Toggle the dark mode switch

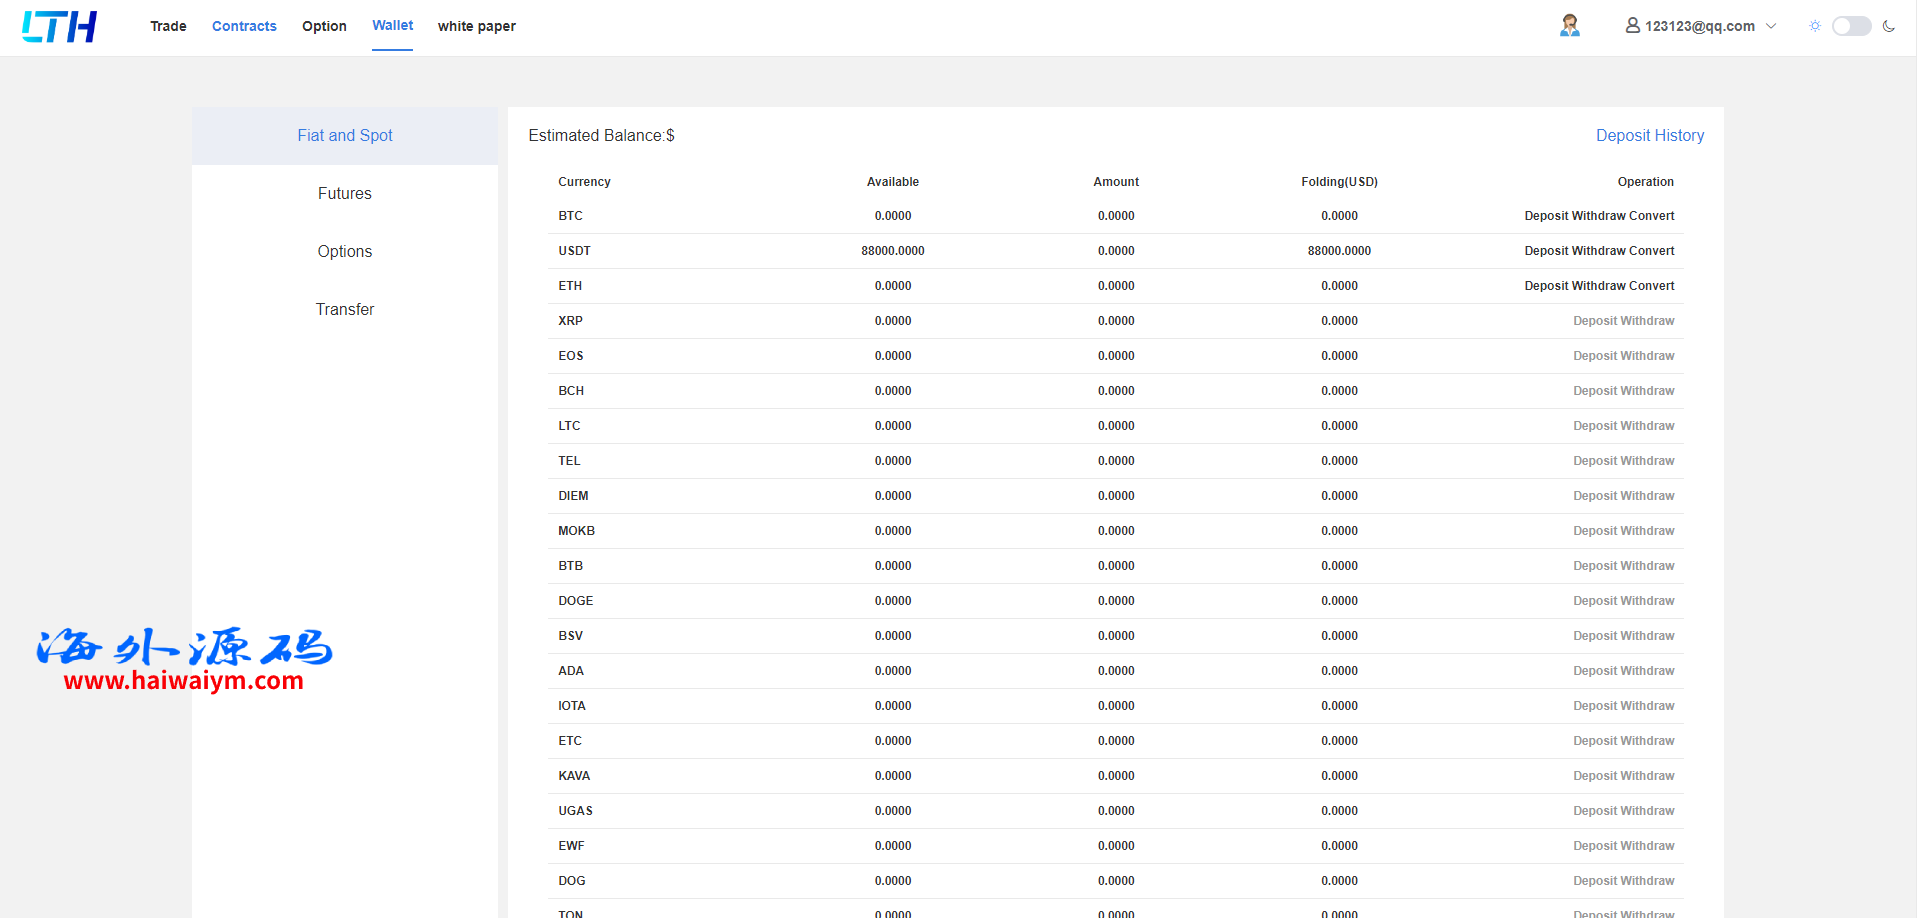(1851, 26)
